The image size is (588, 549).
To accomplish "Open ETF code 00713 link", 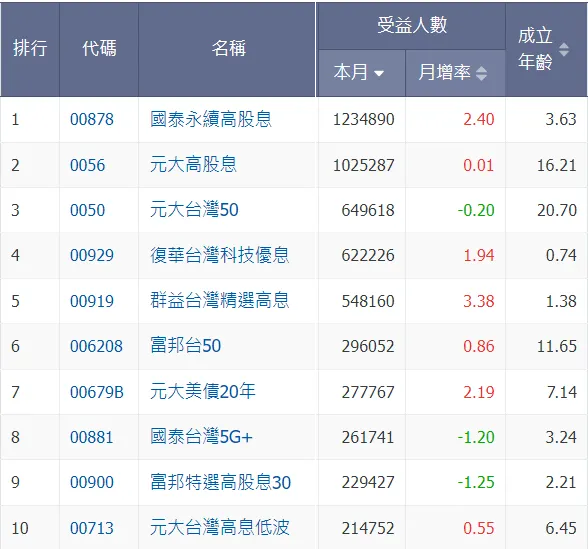I will coord(92,529).
